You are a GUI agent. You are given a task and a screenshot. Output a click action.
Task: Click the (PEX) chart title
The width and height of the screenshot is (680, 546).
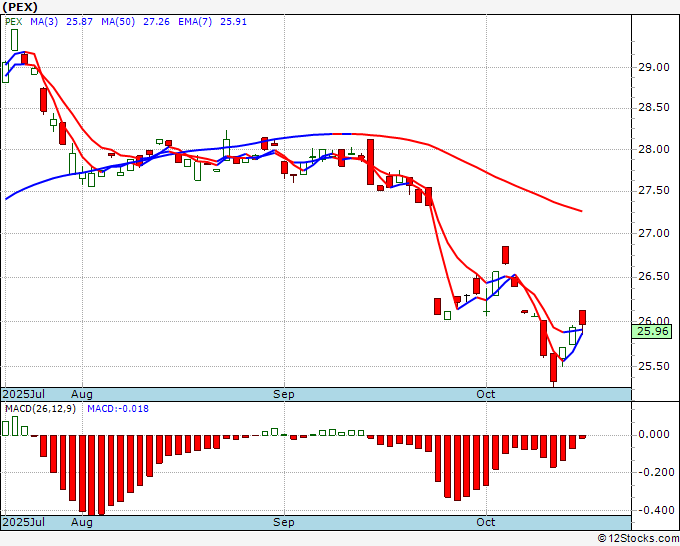click(x=20, y=7)
